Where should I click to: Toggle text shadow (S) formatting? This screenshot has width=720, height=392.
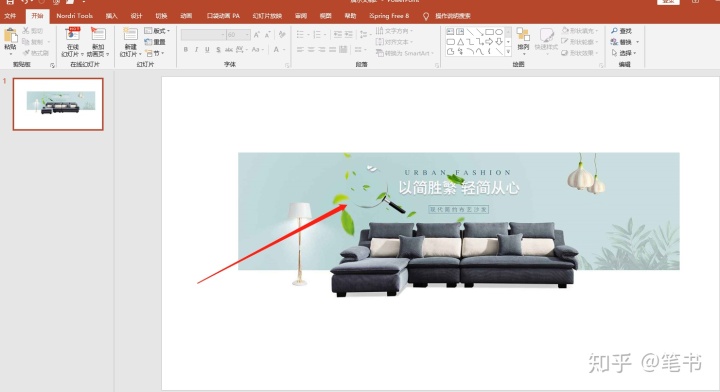coord(218,50)
